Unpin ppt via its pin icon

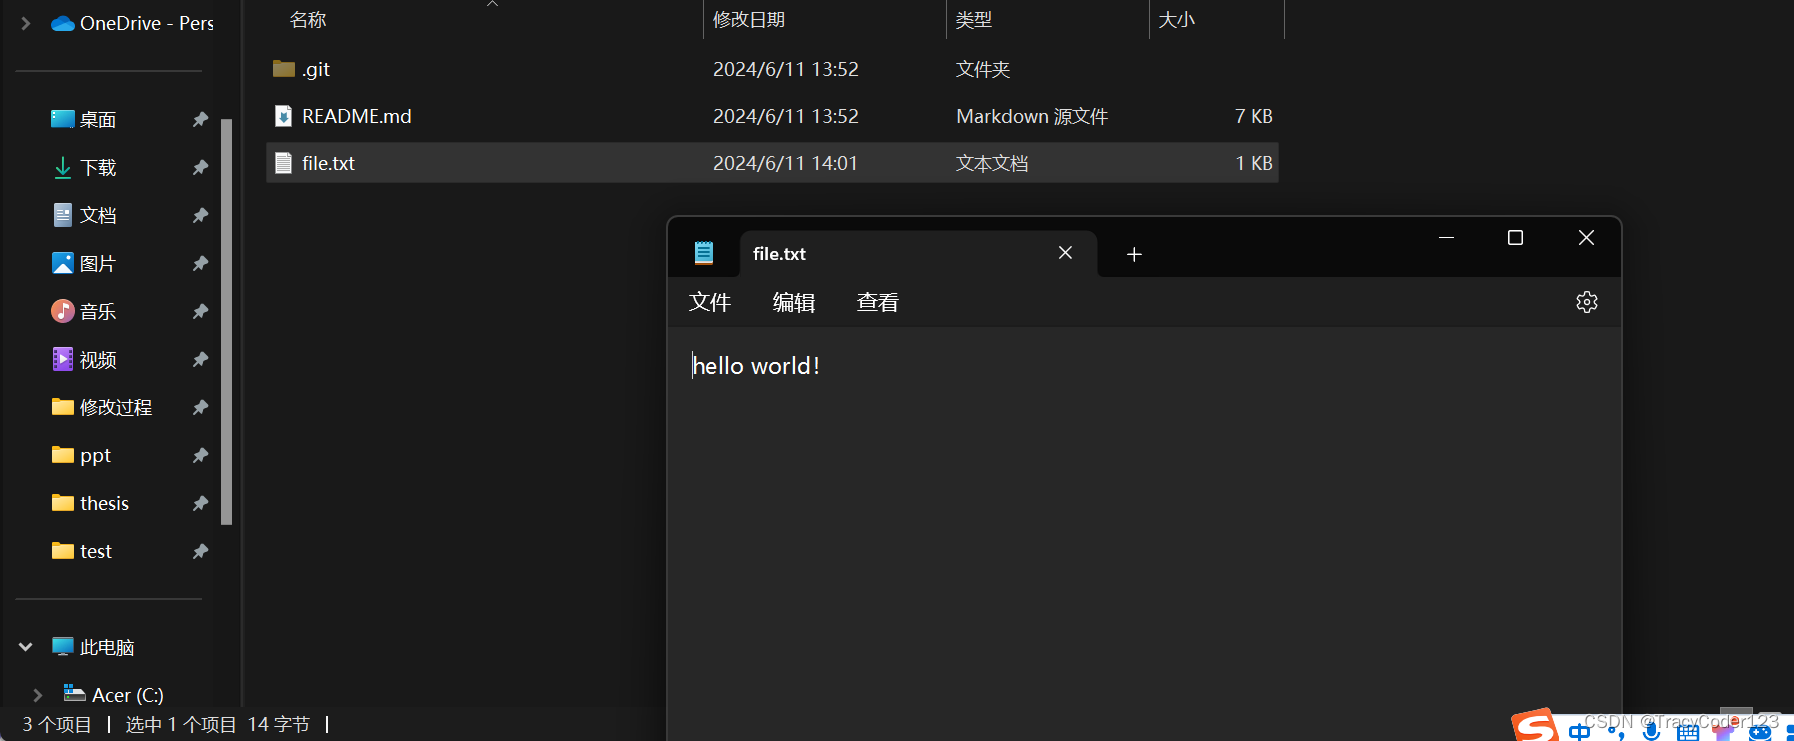200,455
